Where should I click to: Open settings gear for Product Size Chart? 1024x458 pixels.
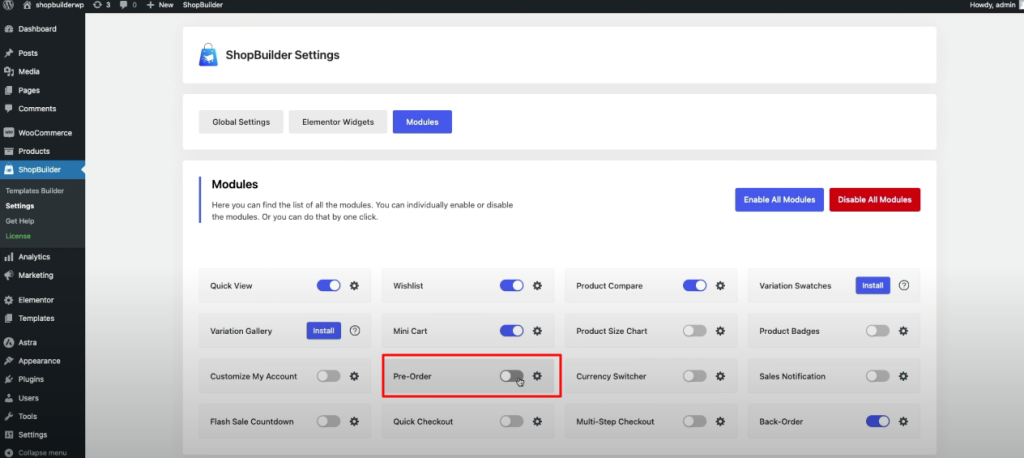point(720,331)
